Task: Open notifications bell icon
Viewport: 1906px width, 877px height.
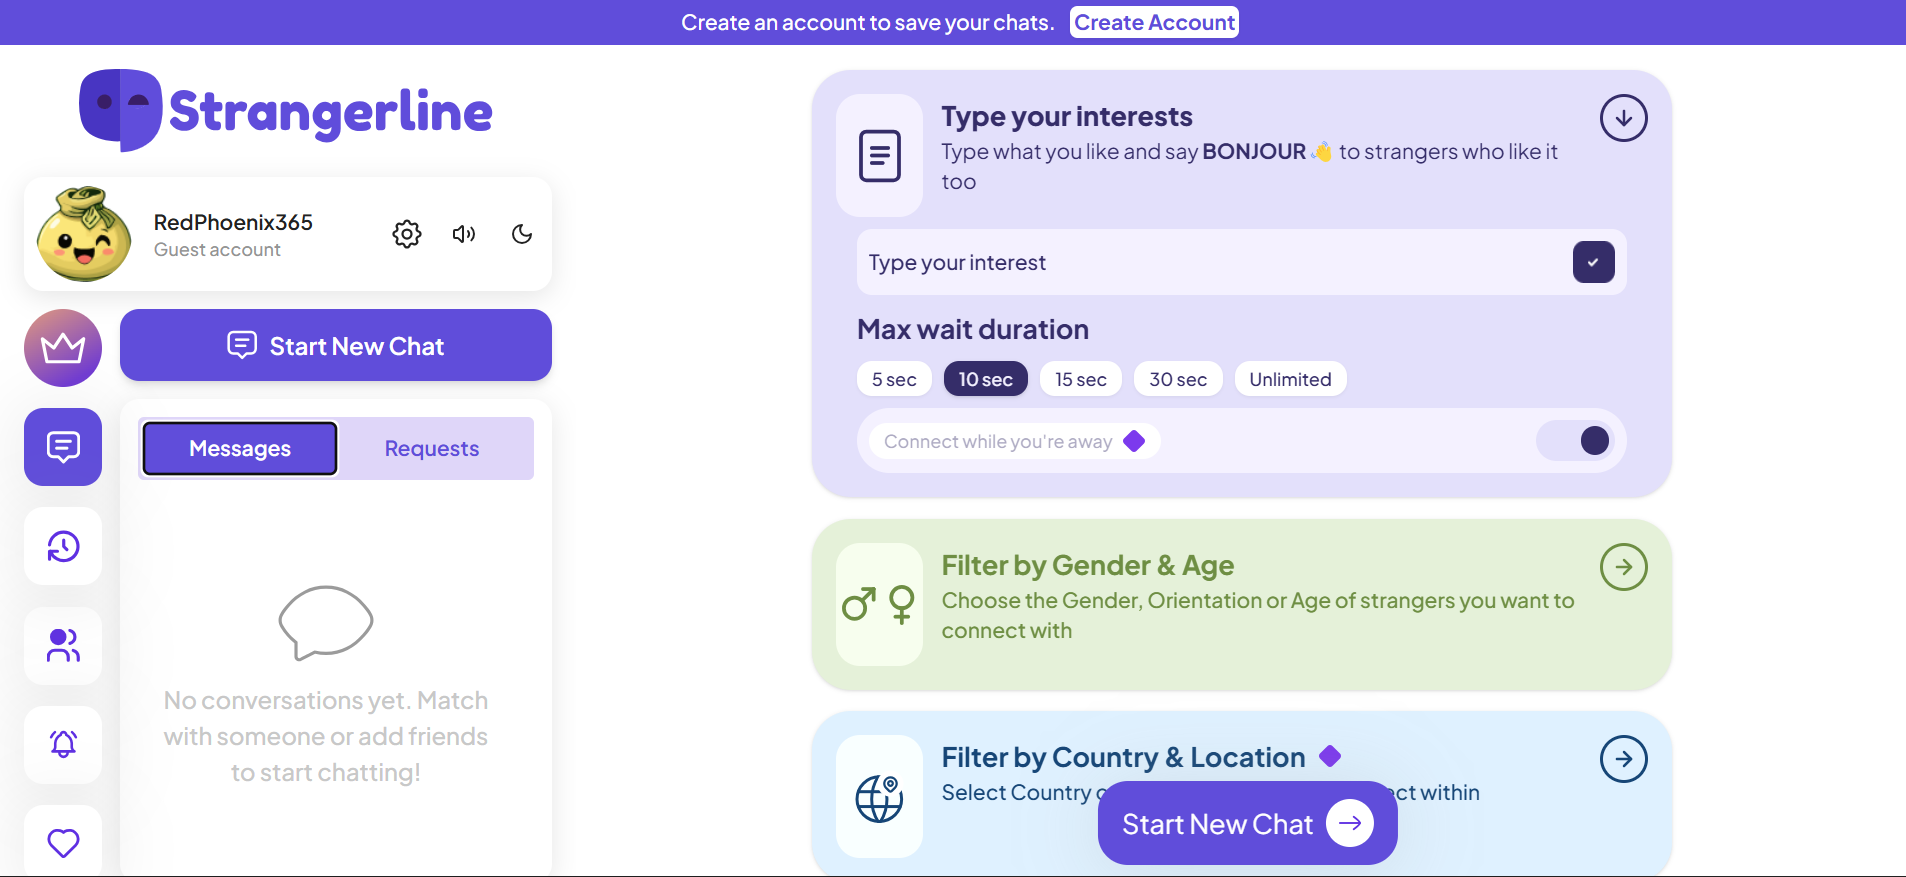Action: [x=63, y=744]
